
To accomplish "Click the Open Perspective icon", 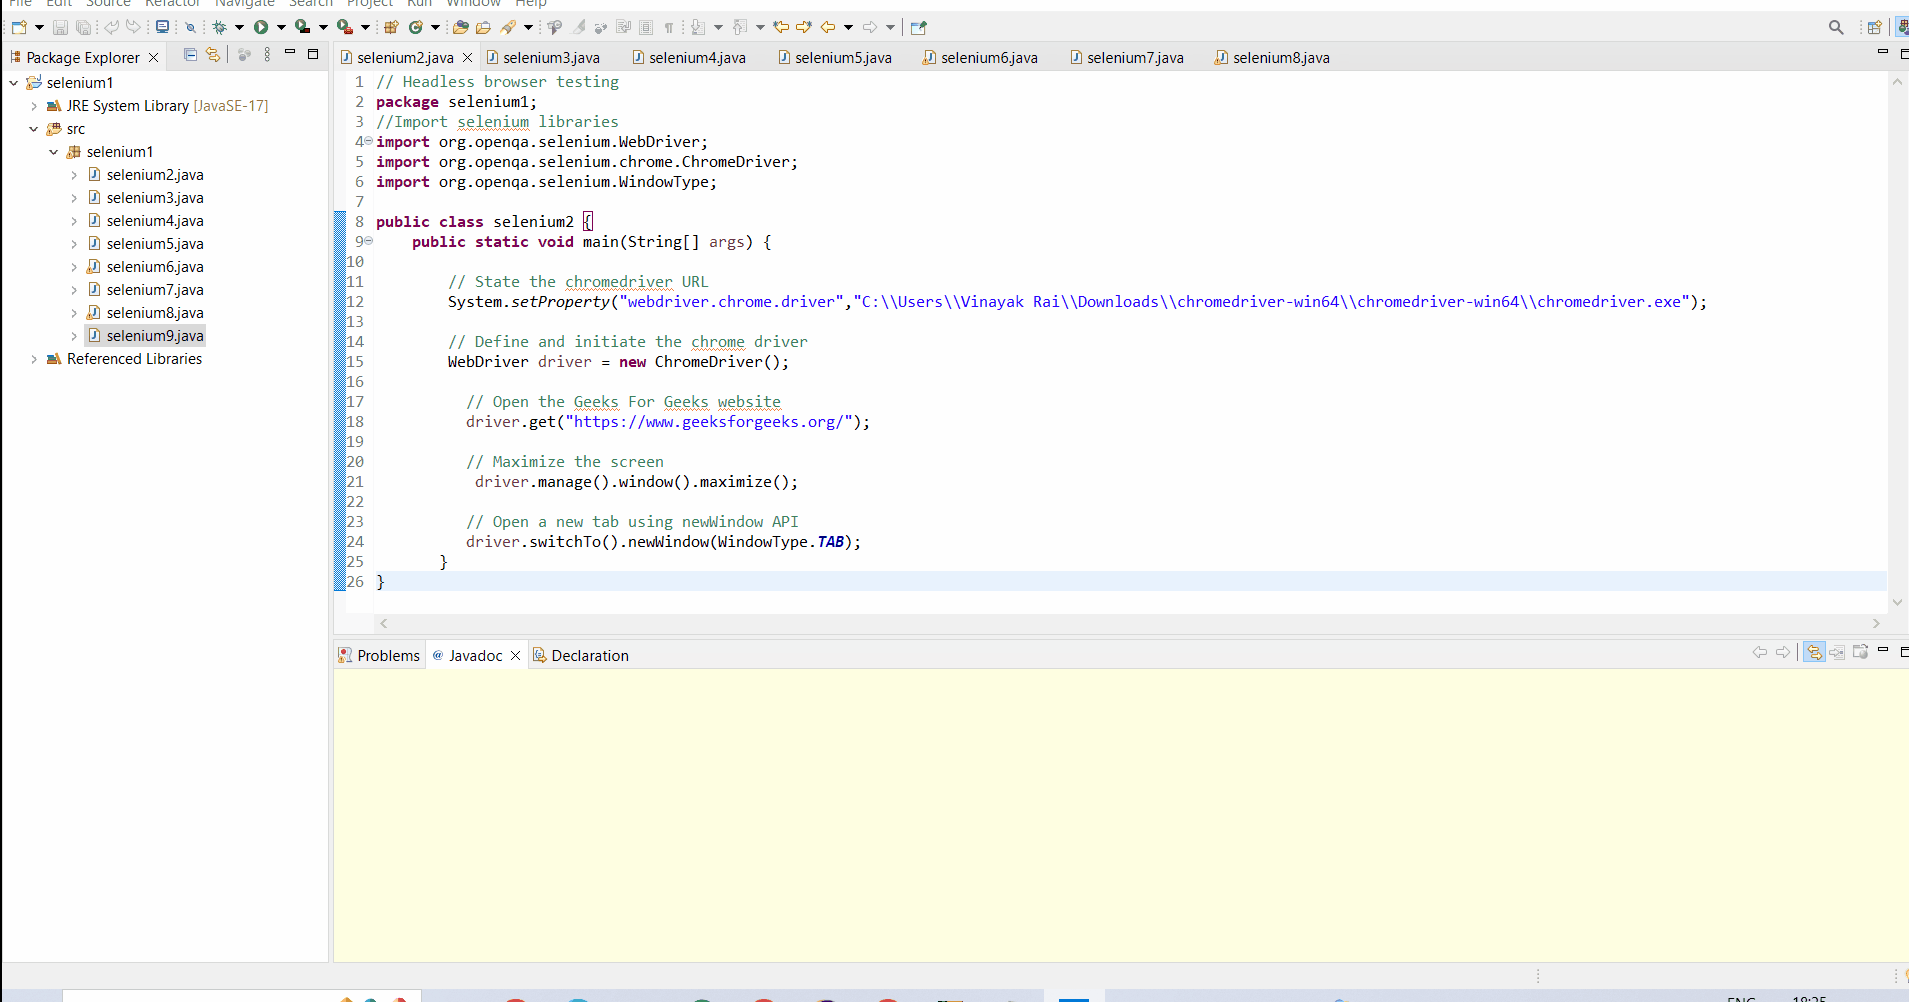I will coord(1874,27).
